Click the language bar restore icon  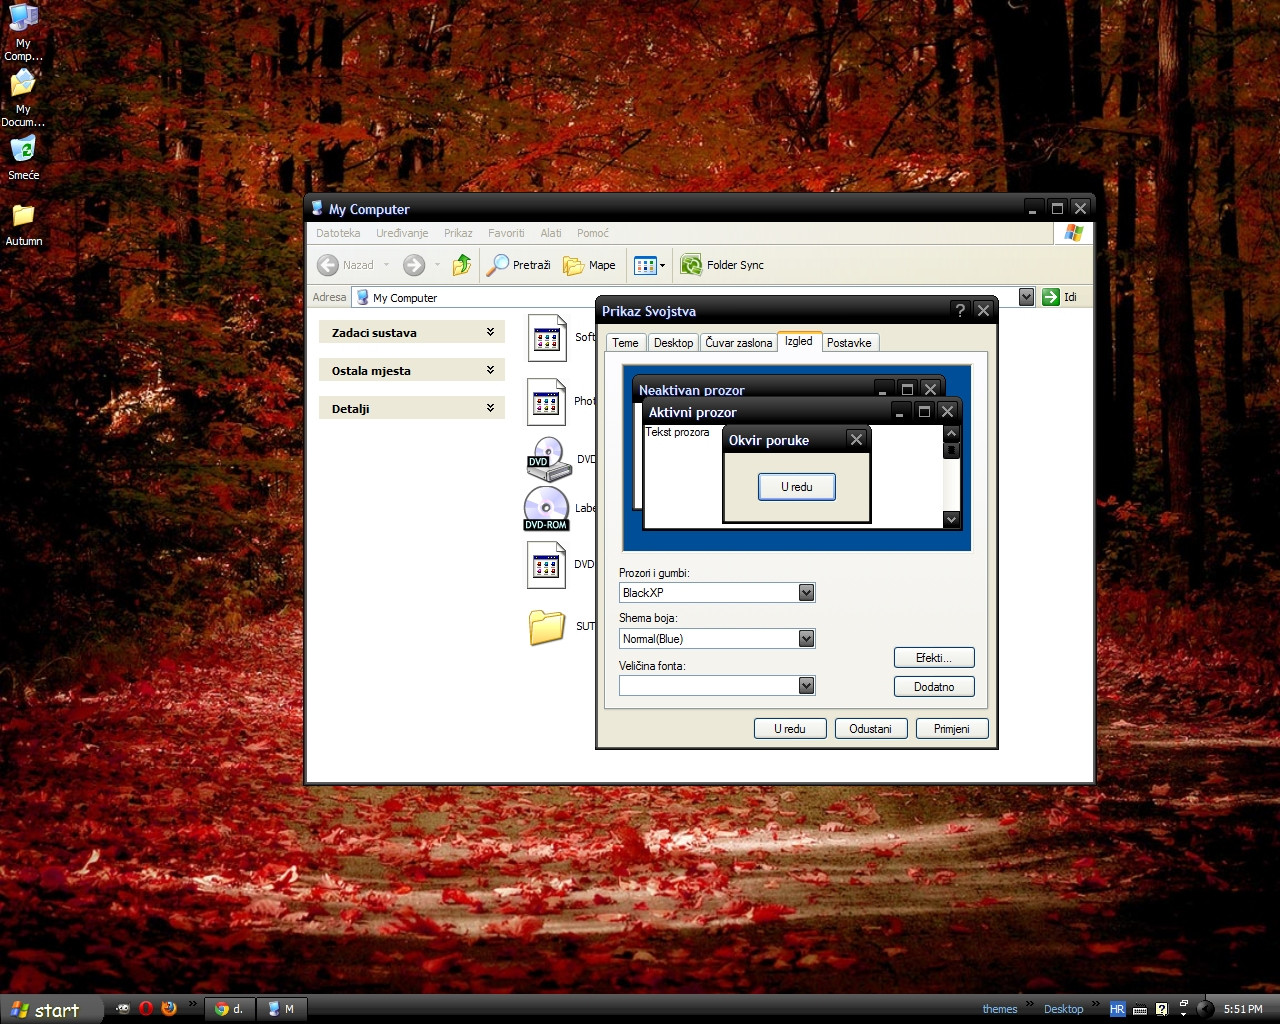pos(1183,1004)
